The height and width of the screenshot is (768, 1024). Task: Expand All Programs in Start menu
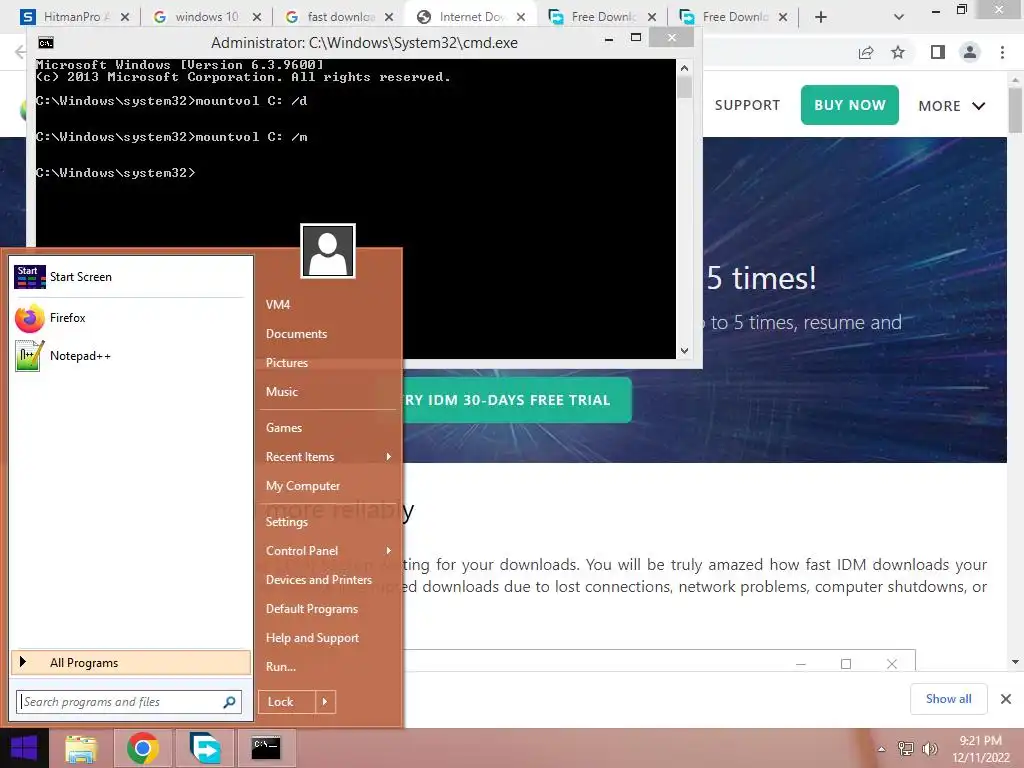click(x=131, y=663)
